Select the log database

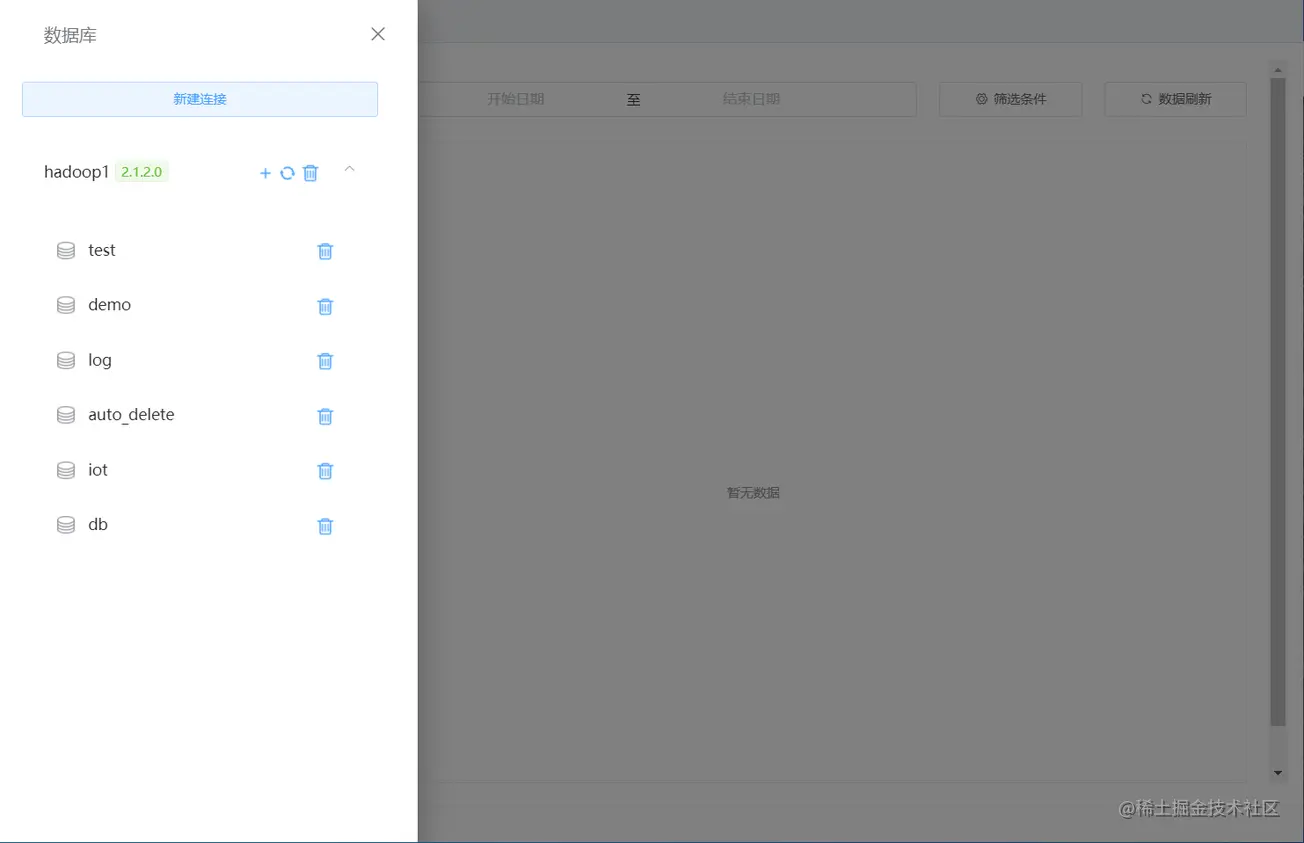[100, 360]
